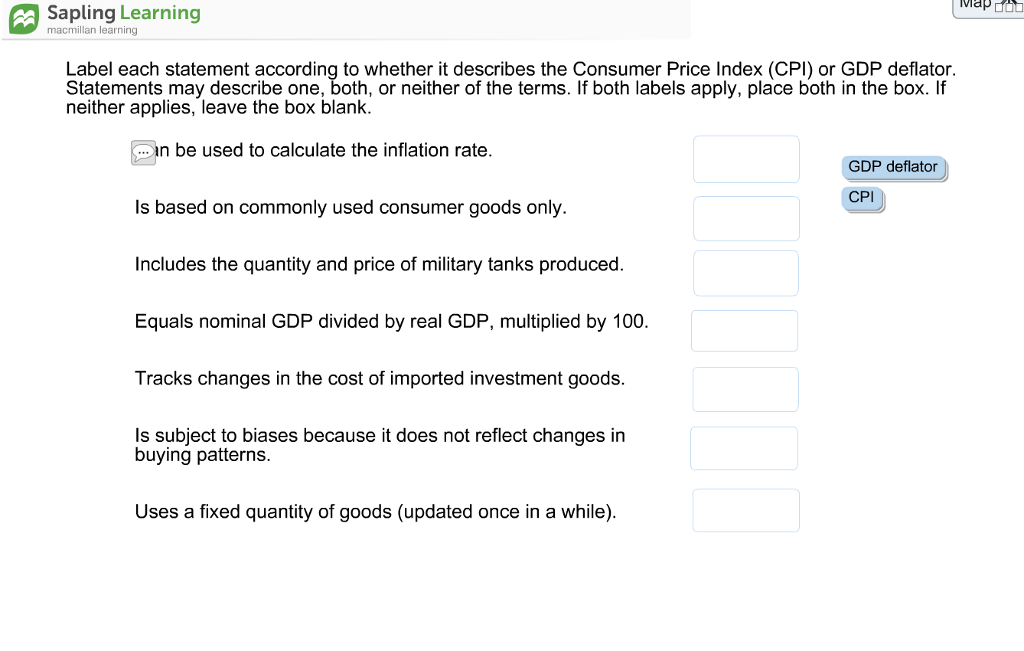Image resolution: width=1024 pixels, height=651 pixels.
Task: Click answer box for consumer goods only statement
Action: [x=746, y=218]
